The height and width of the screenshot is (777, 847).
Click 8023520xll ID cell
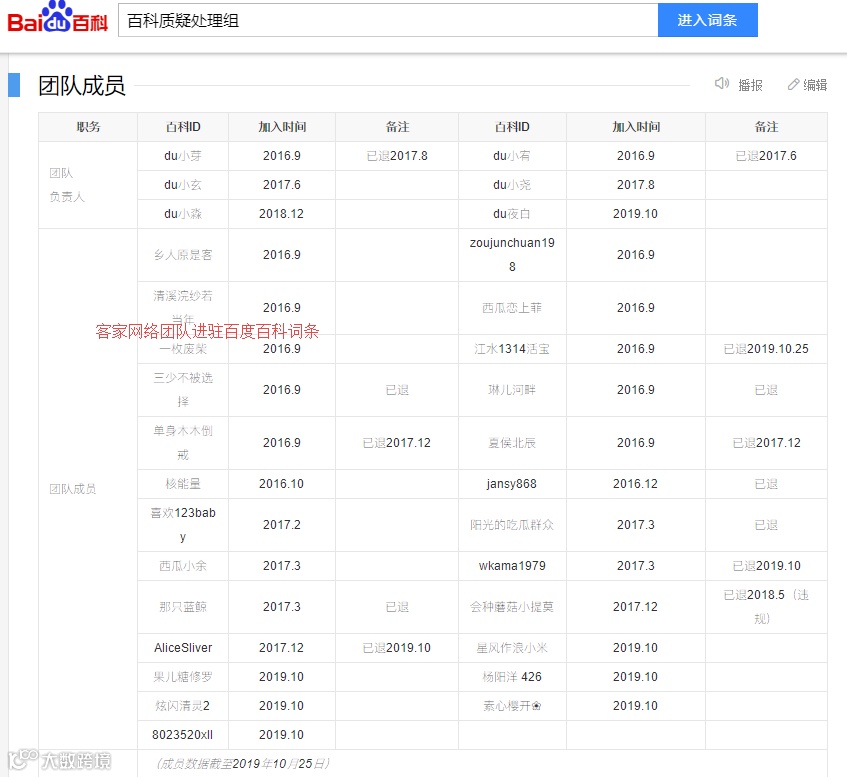click(183, 735)
